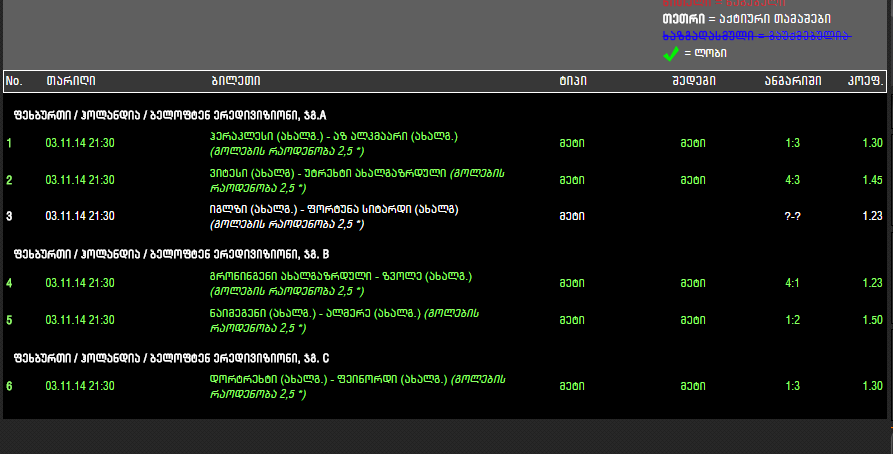Viewport: 893px width, 454px height.
Task: Select the 'კოეფ.' odds column header
Action: pos(866,81)
